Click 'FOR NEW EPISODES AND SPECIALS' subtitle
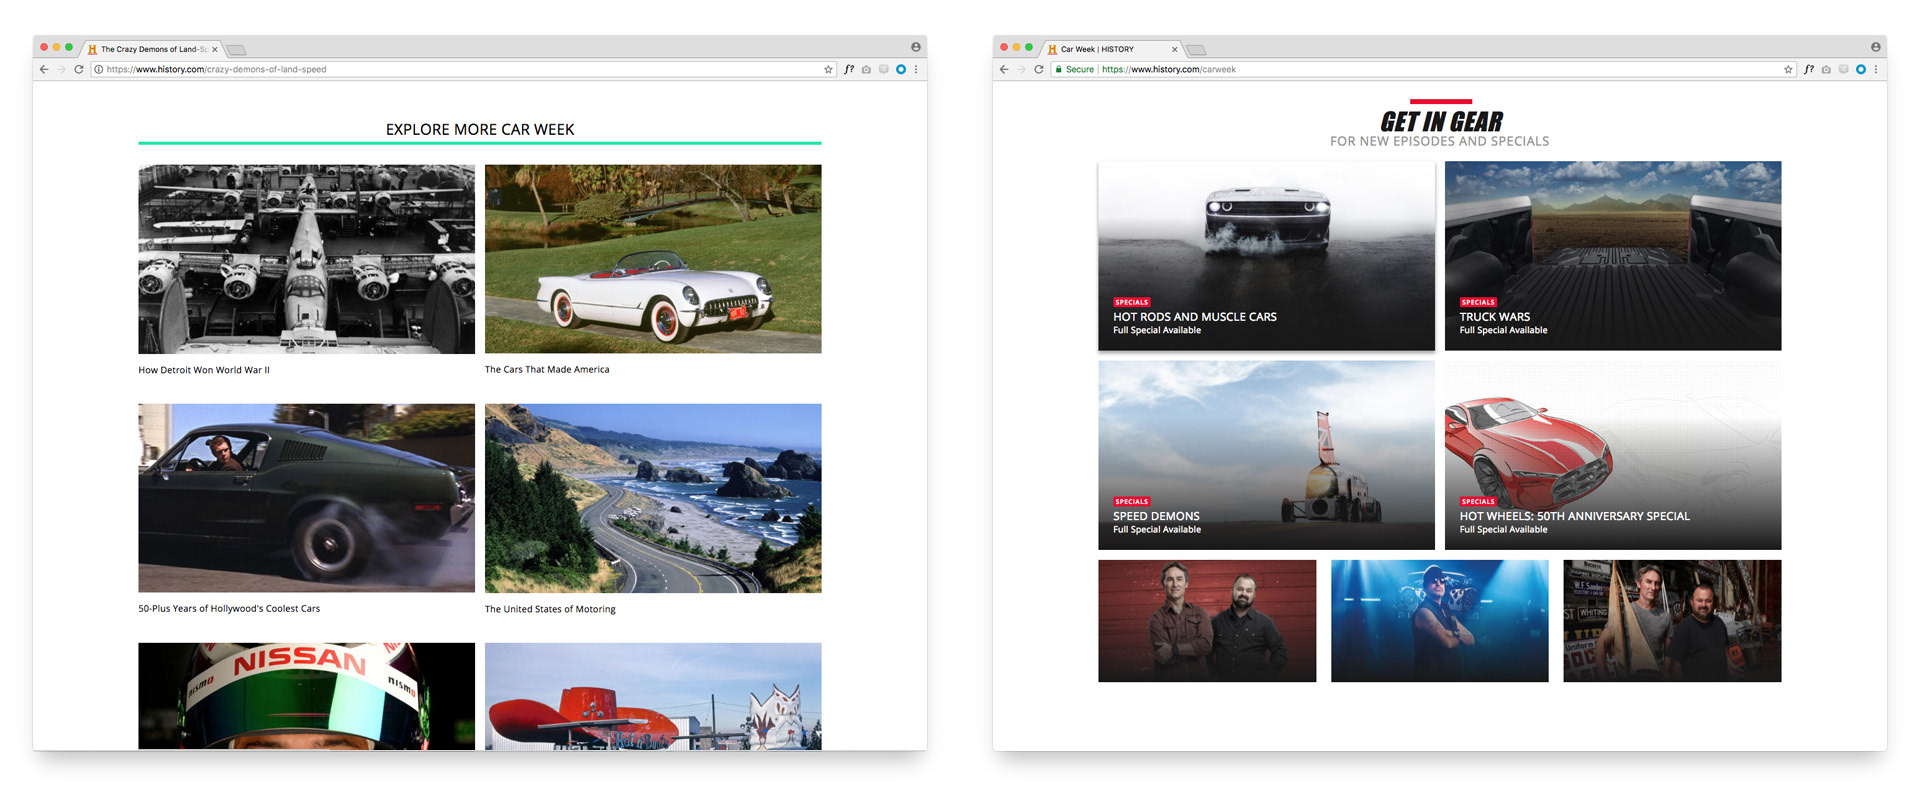This screenshot has width=1920, height=797. click(1440, 141)
